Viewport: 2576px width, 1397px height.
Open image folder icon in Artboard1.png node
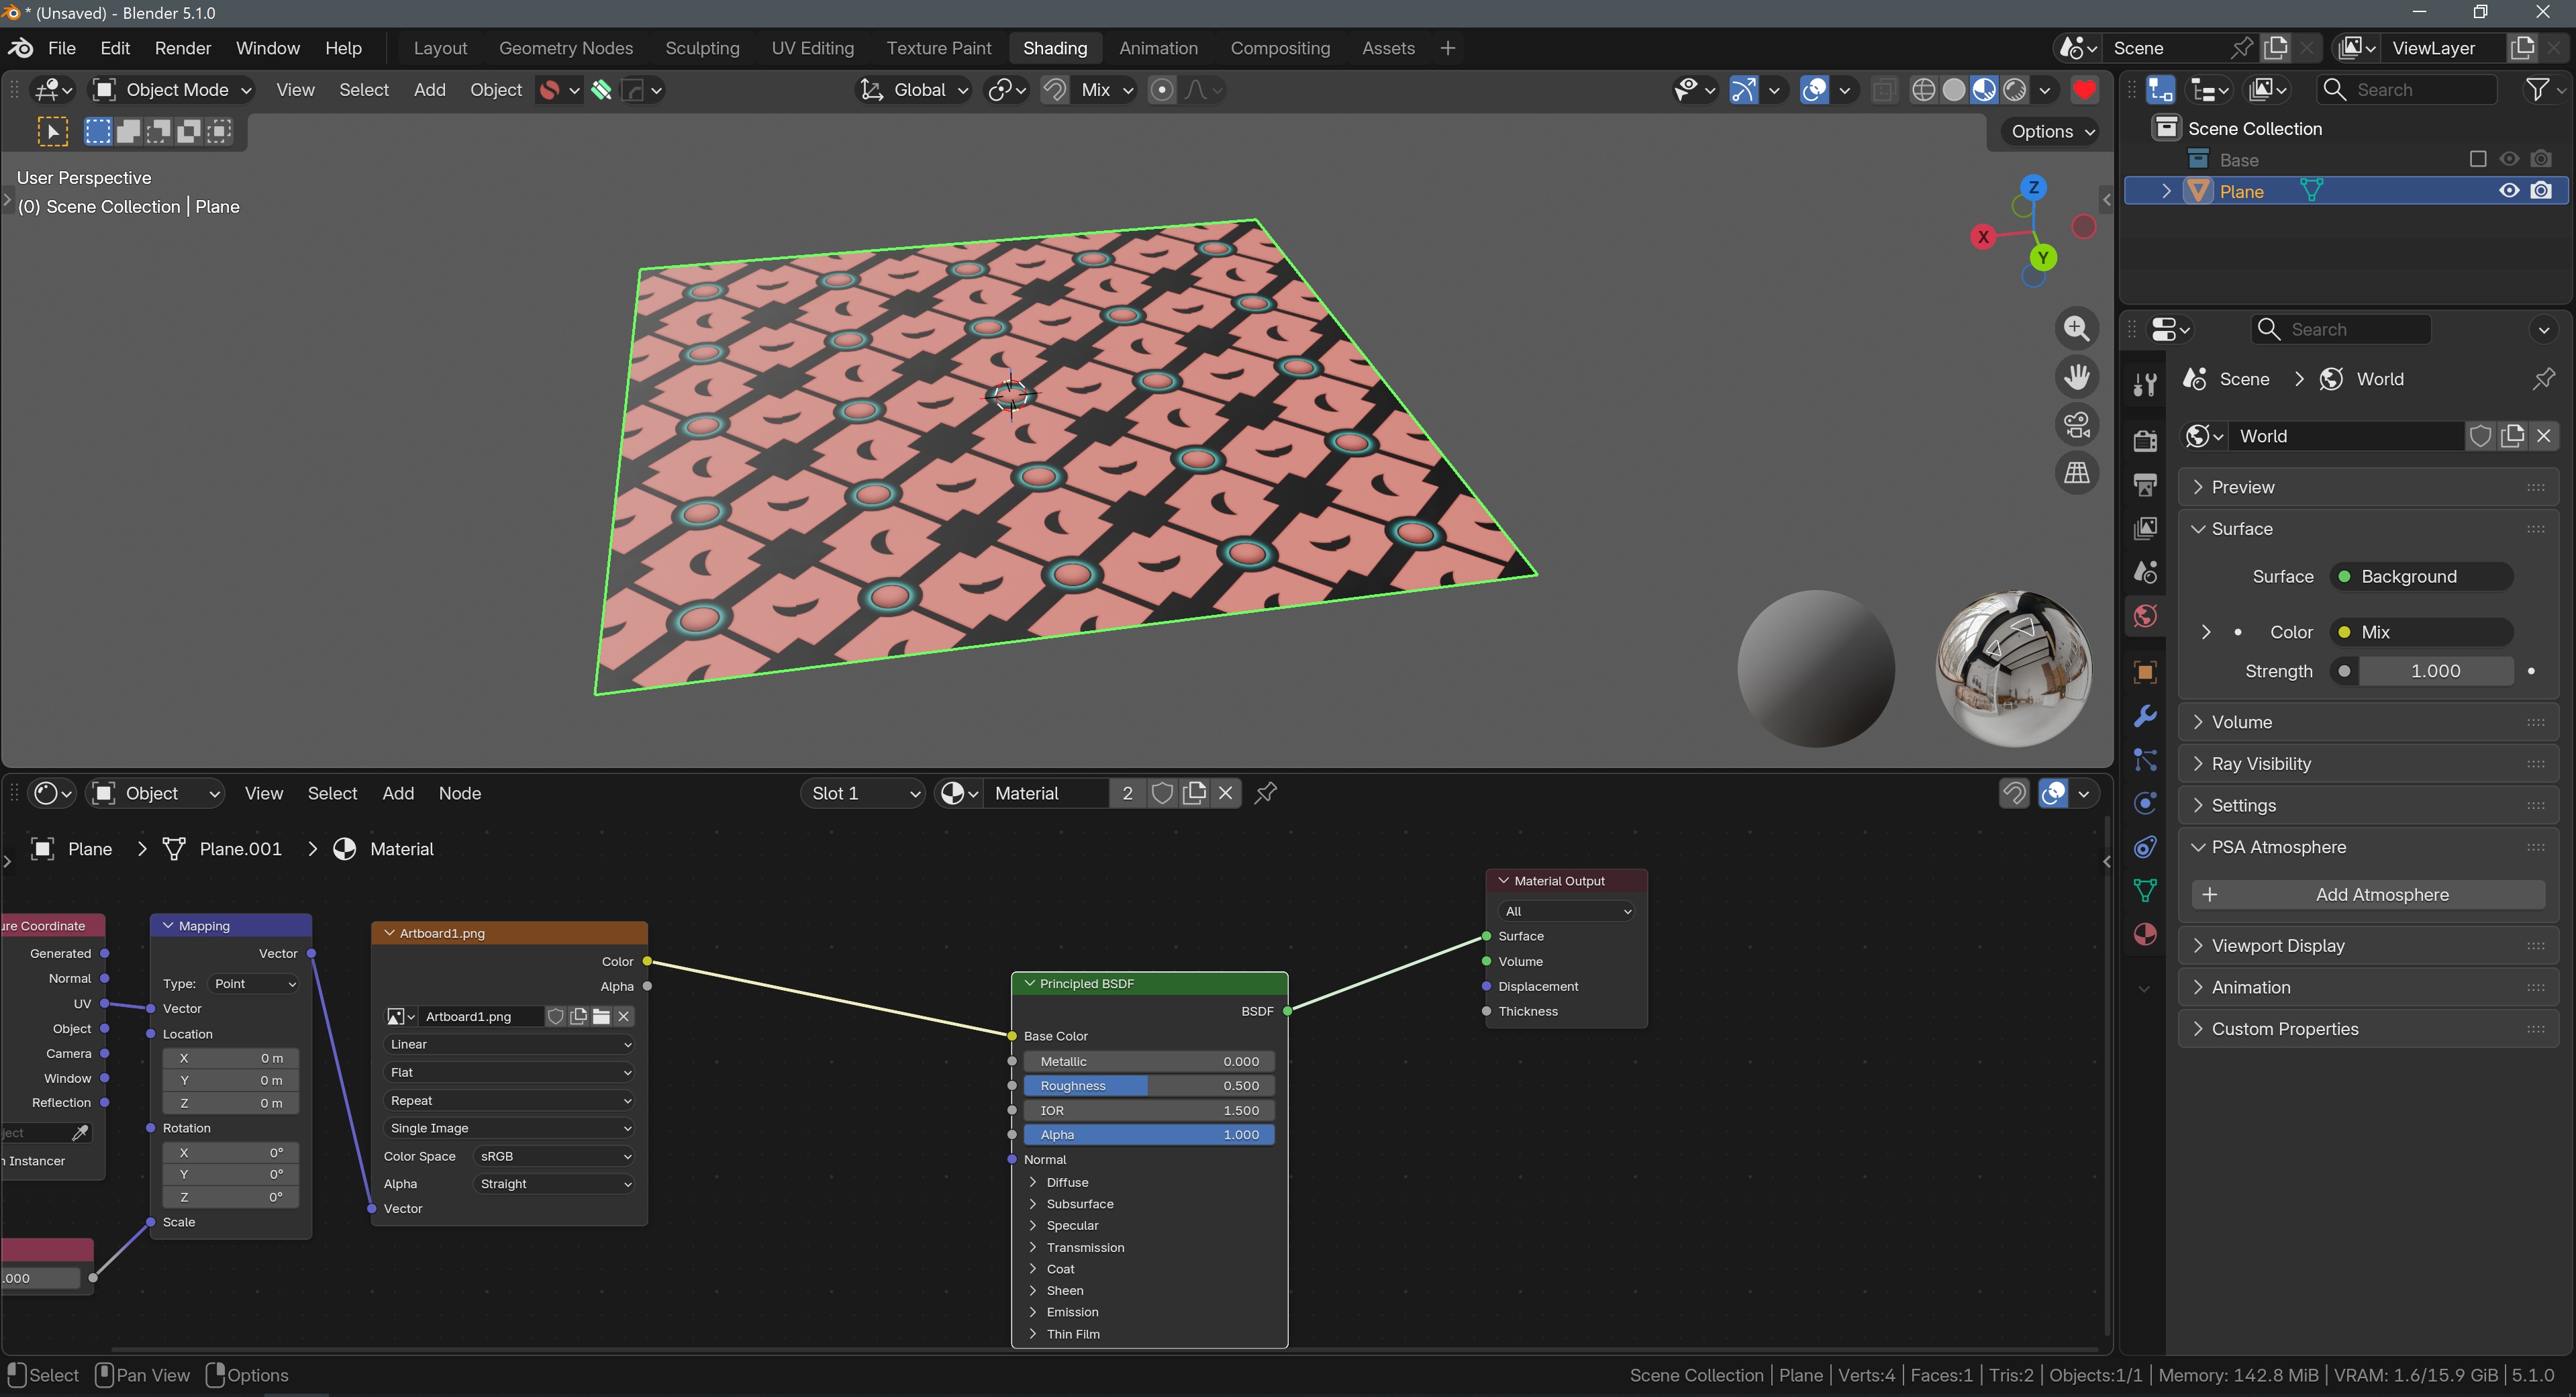(601, 1016)
